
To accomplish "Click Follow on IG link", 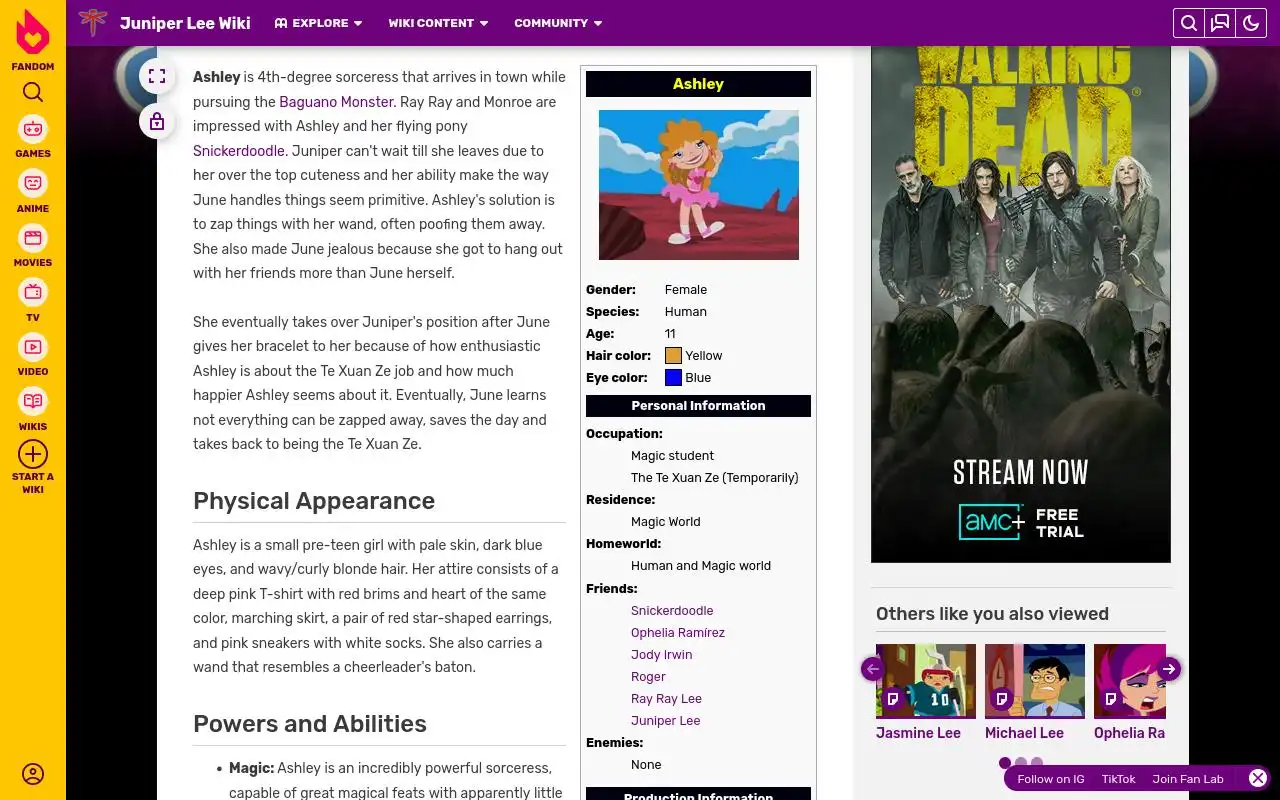I will (x=1051, y=779).
